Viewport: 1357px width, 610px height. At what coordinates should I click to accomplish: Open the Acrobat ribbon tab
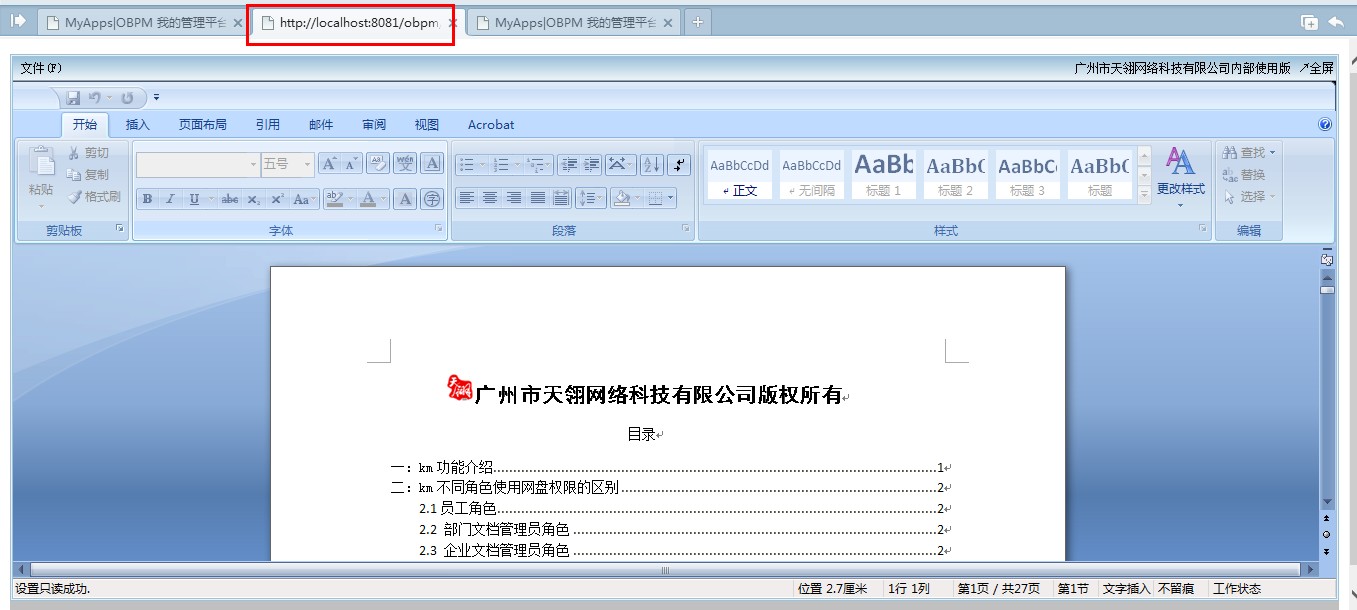(x=491, y=125)
